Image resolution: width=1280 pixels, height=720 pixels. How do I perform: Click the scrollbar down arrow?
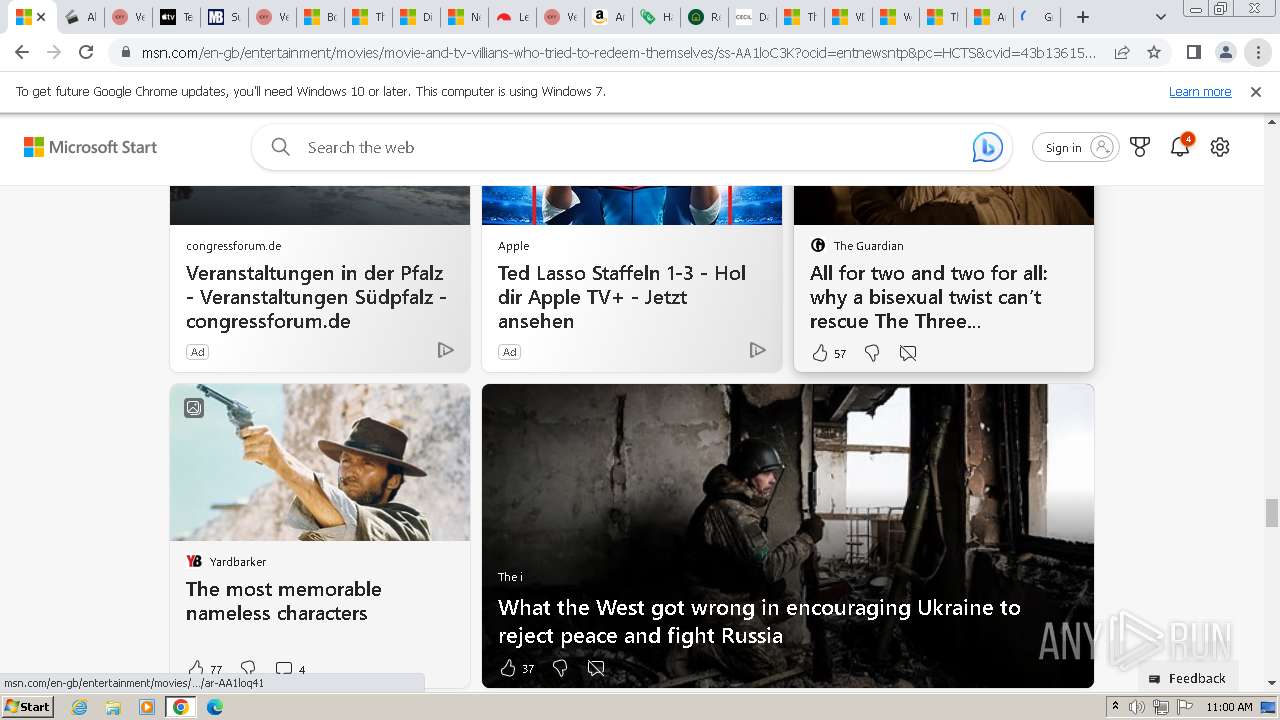tap(1272, 683)
